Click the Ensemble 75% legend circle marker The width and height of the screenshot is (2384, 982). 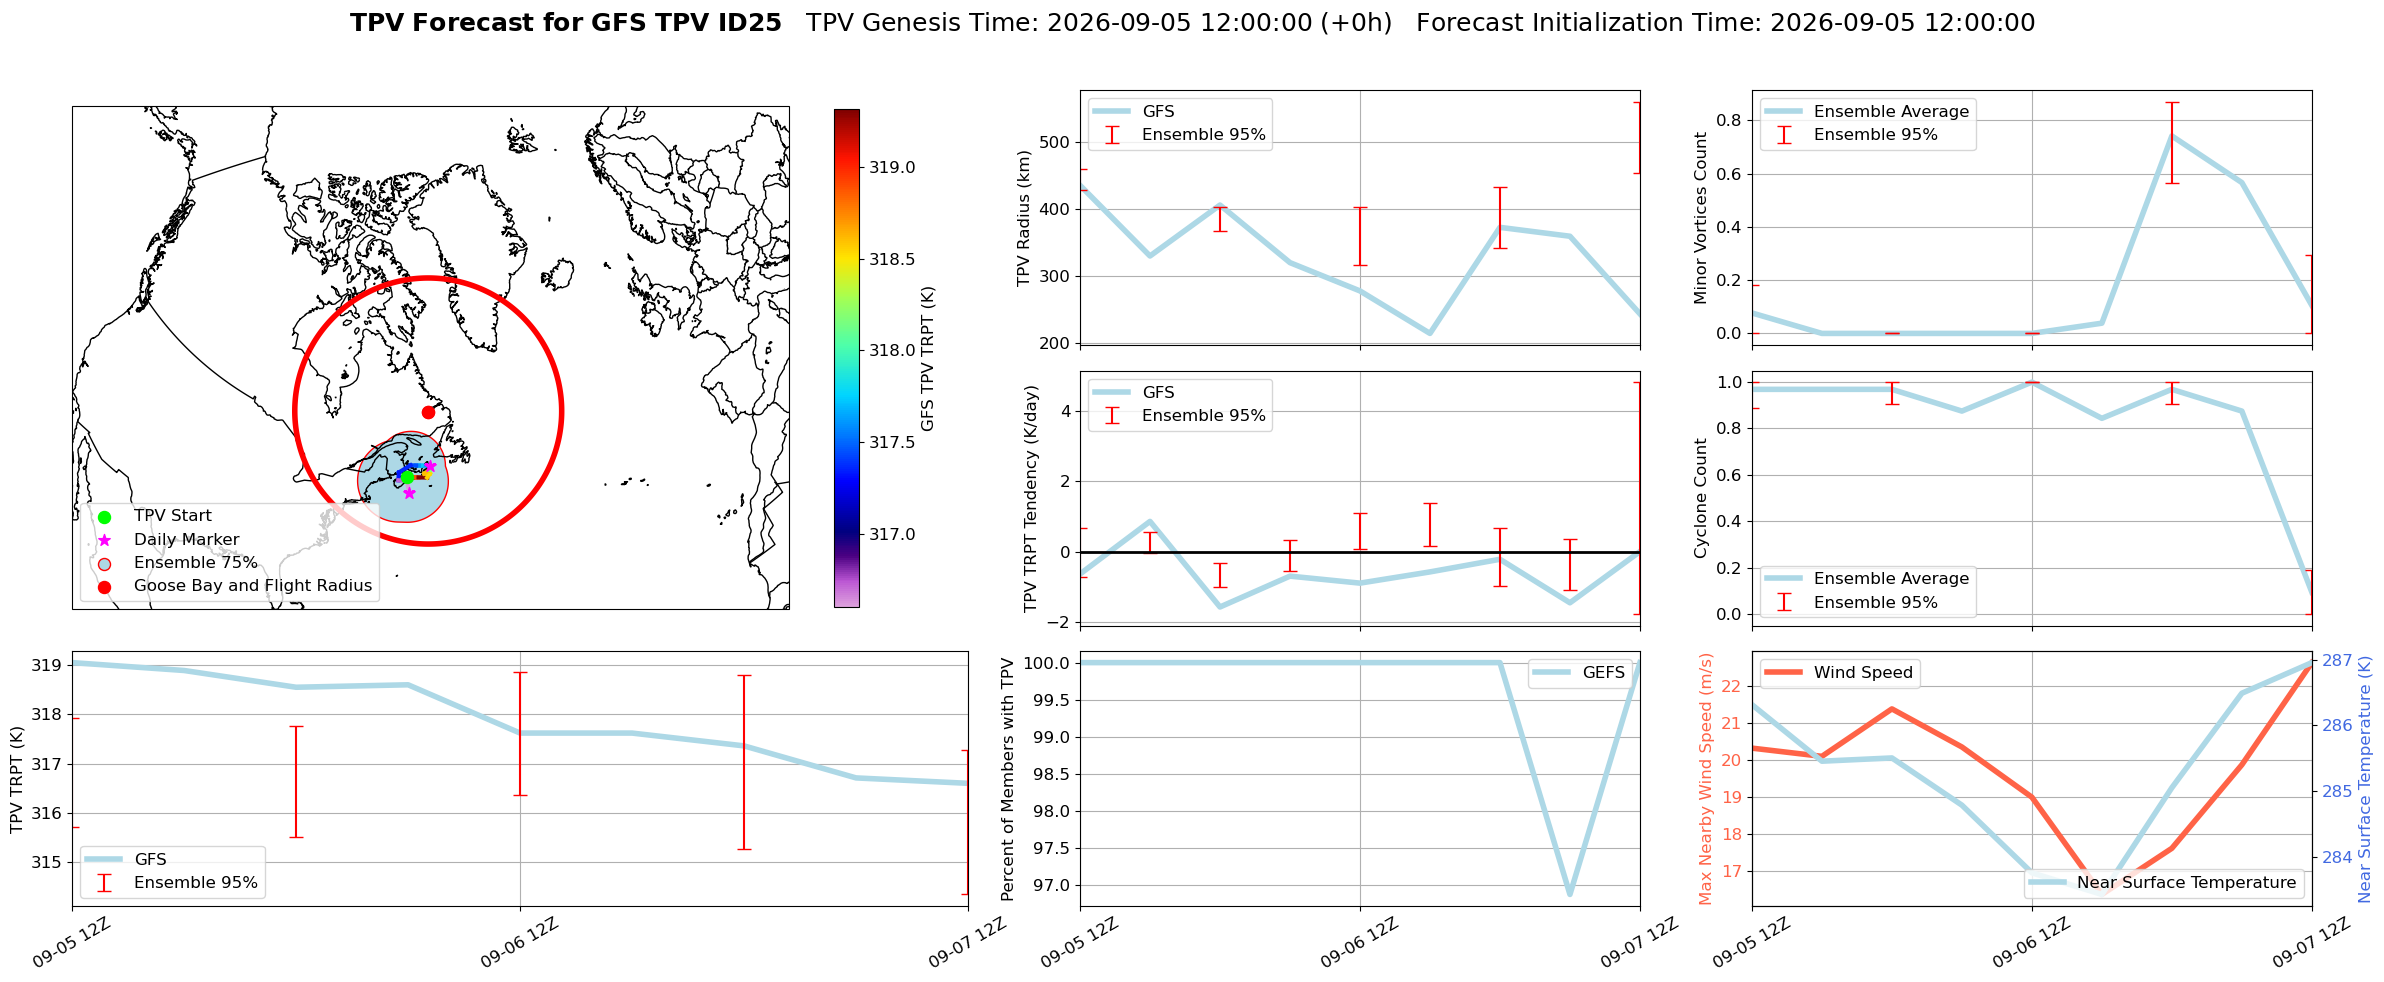pos(104,563)
